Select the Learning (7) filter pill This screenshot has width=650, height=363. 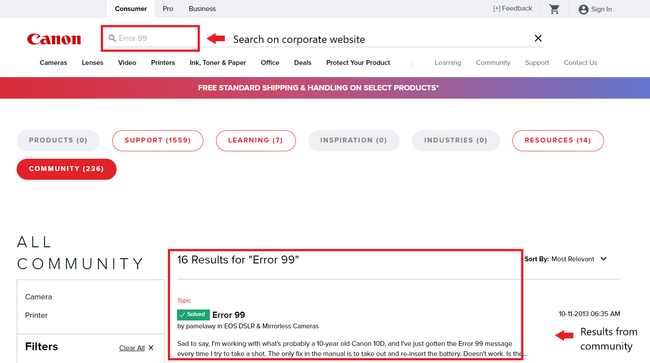coord(256,140)
